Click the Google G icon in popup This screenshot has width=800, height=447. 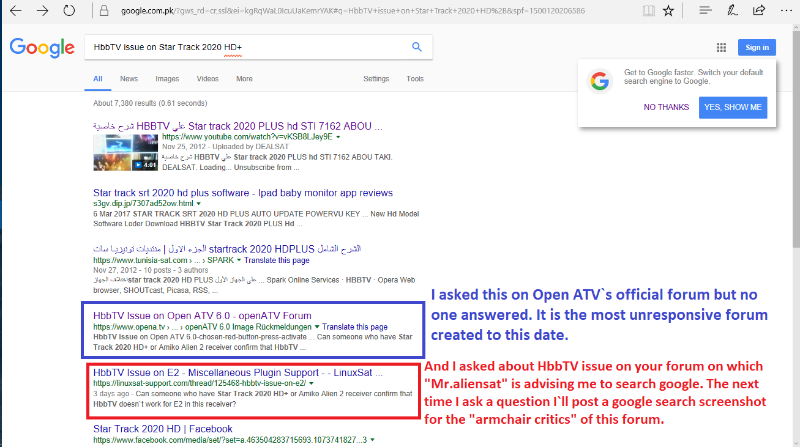click(599, 81)
